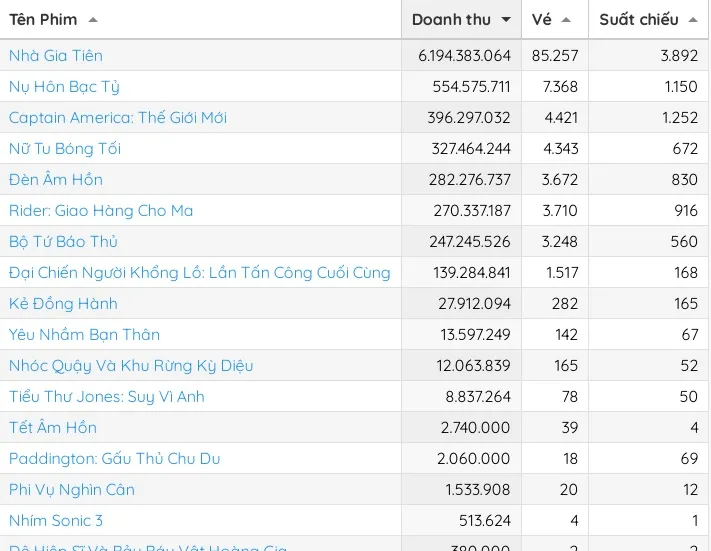Click sort arrow on Suất chiếu column
711x551 pixels.
tap(693, 20)
